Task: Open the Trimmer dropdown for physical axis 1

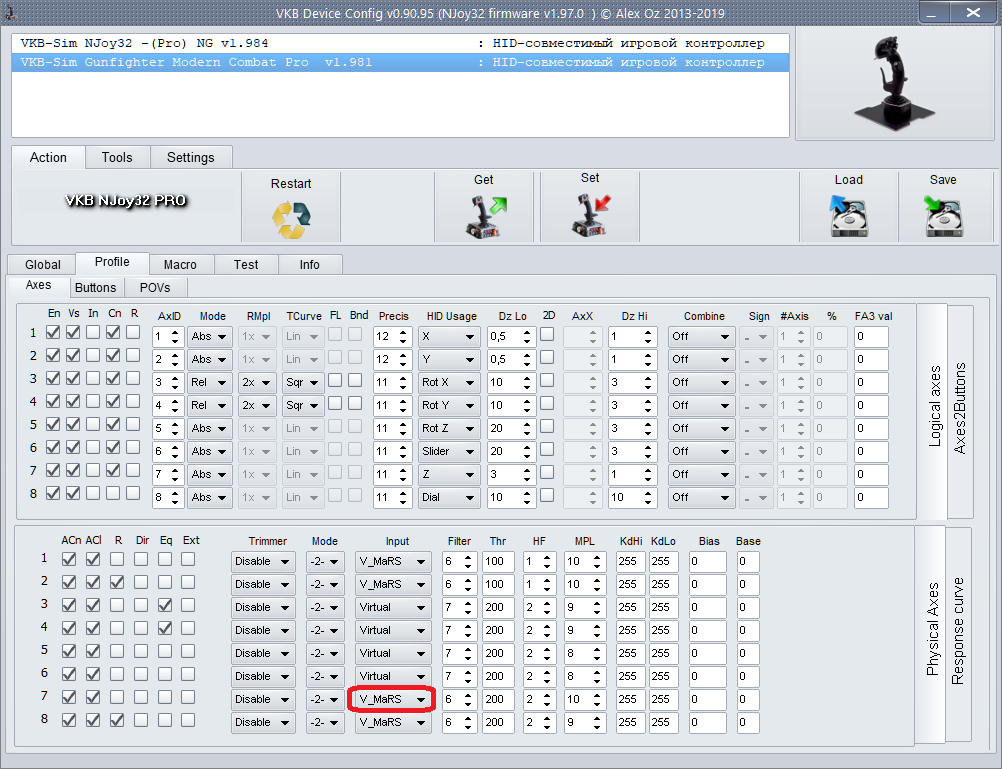Action: [x=262, y=561]
